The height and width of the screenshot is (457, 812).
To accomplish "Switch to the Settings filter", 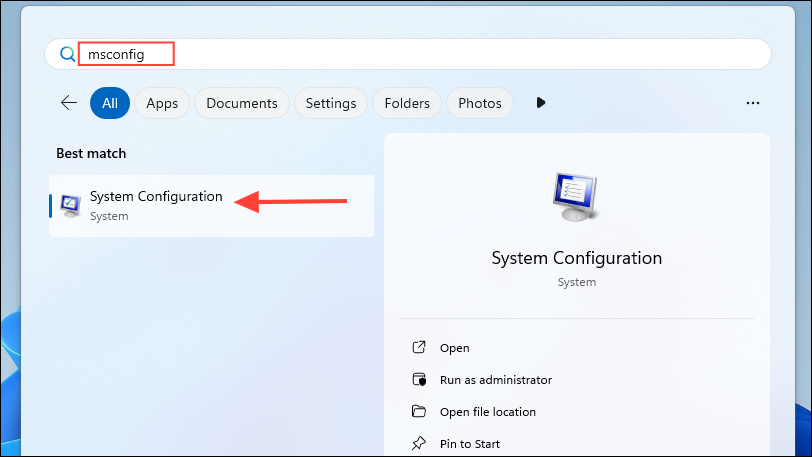I will 331,103.
